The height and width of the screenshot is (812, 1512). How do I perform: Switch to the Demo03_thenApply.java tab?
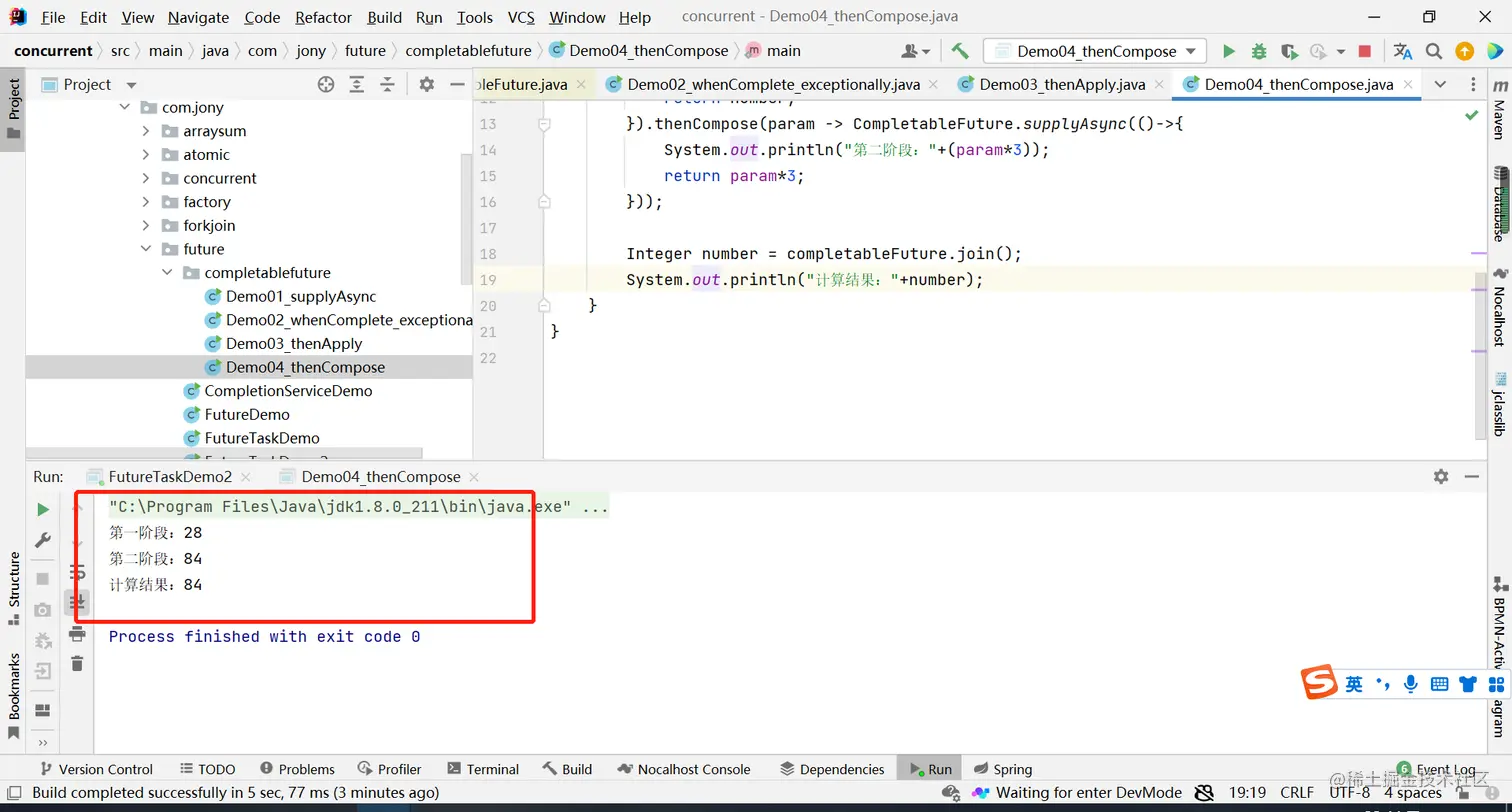tap(1062, 85)
